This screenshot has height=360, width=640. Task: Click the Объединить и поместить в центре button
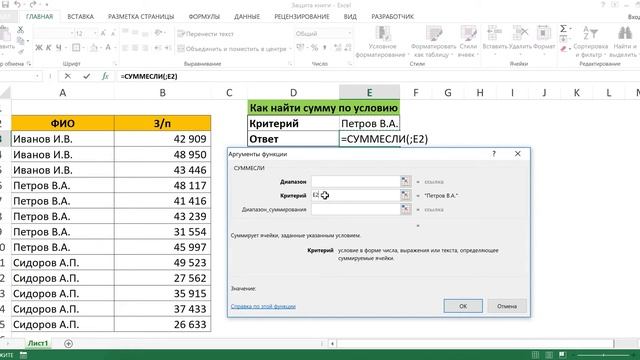232,49
